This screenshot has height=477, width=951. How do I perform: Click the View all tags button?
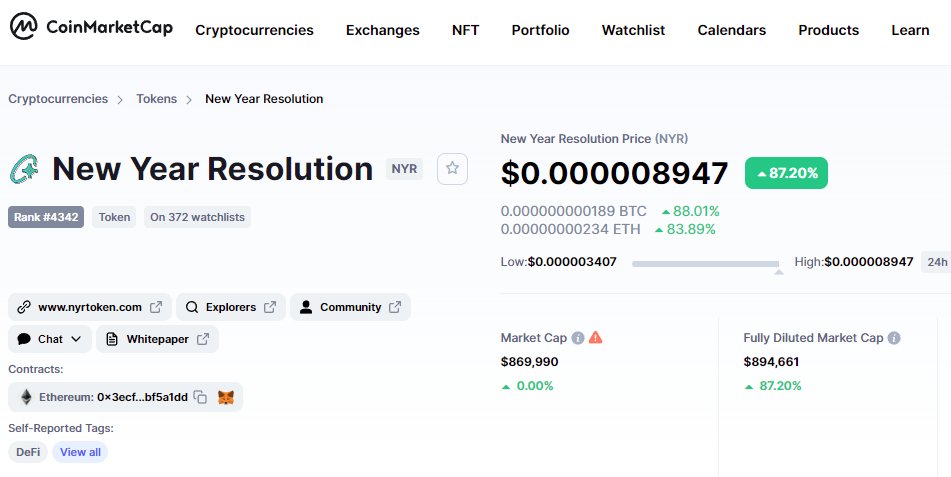80,452
